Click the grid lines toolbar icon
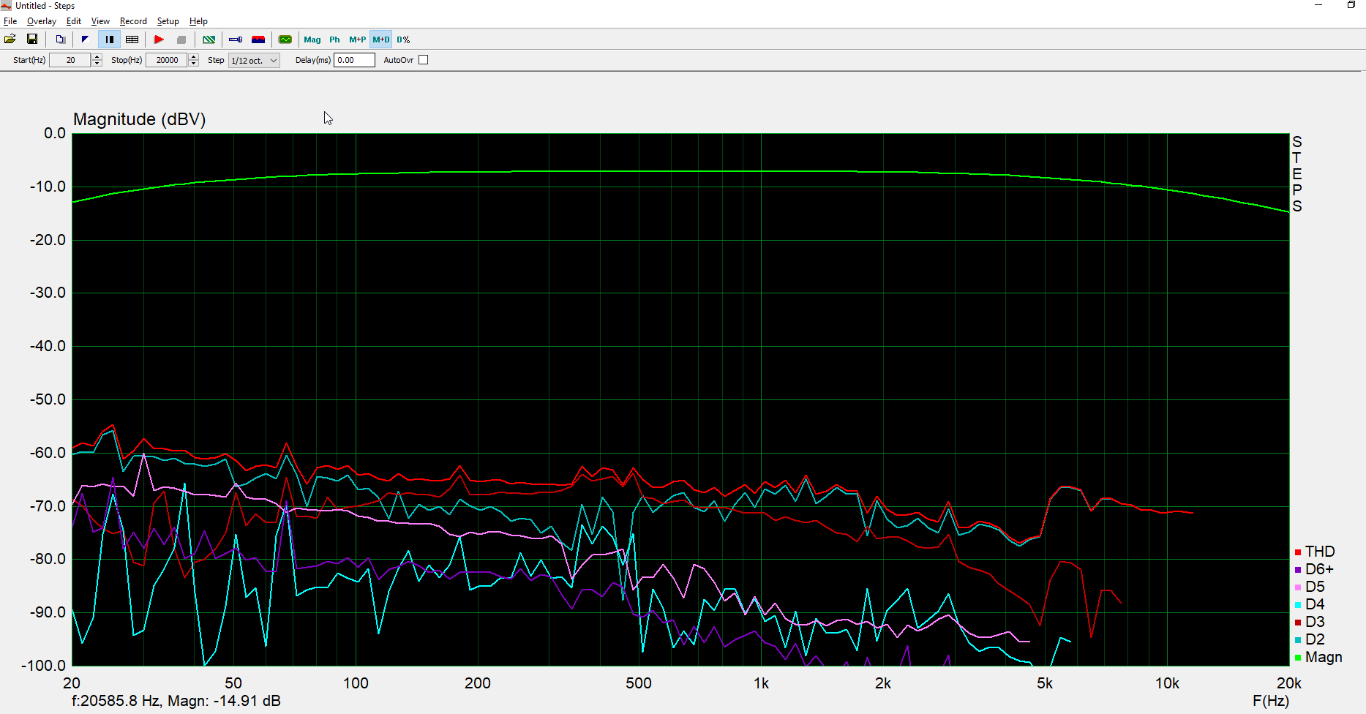Viewport: 1366px width, 714px height. 132,39
